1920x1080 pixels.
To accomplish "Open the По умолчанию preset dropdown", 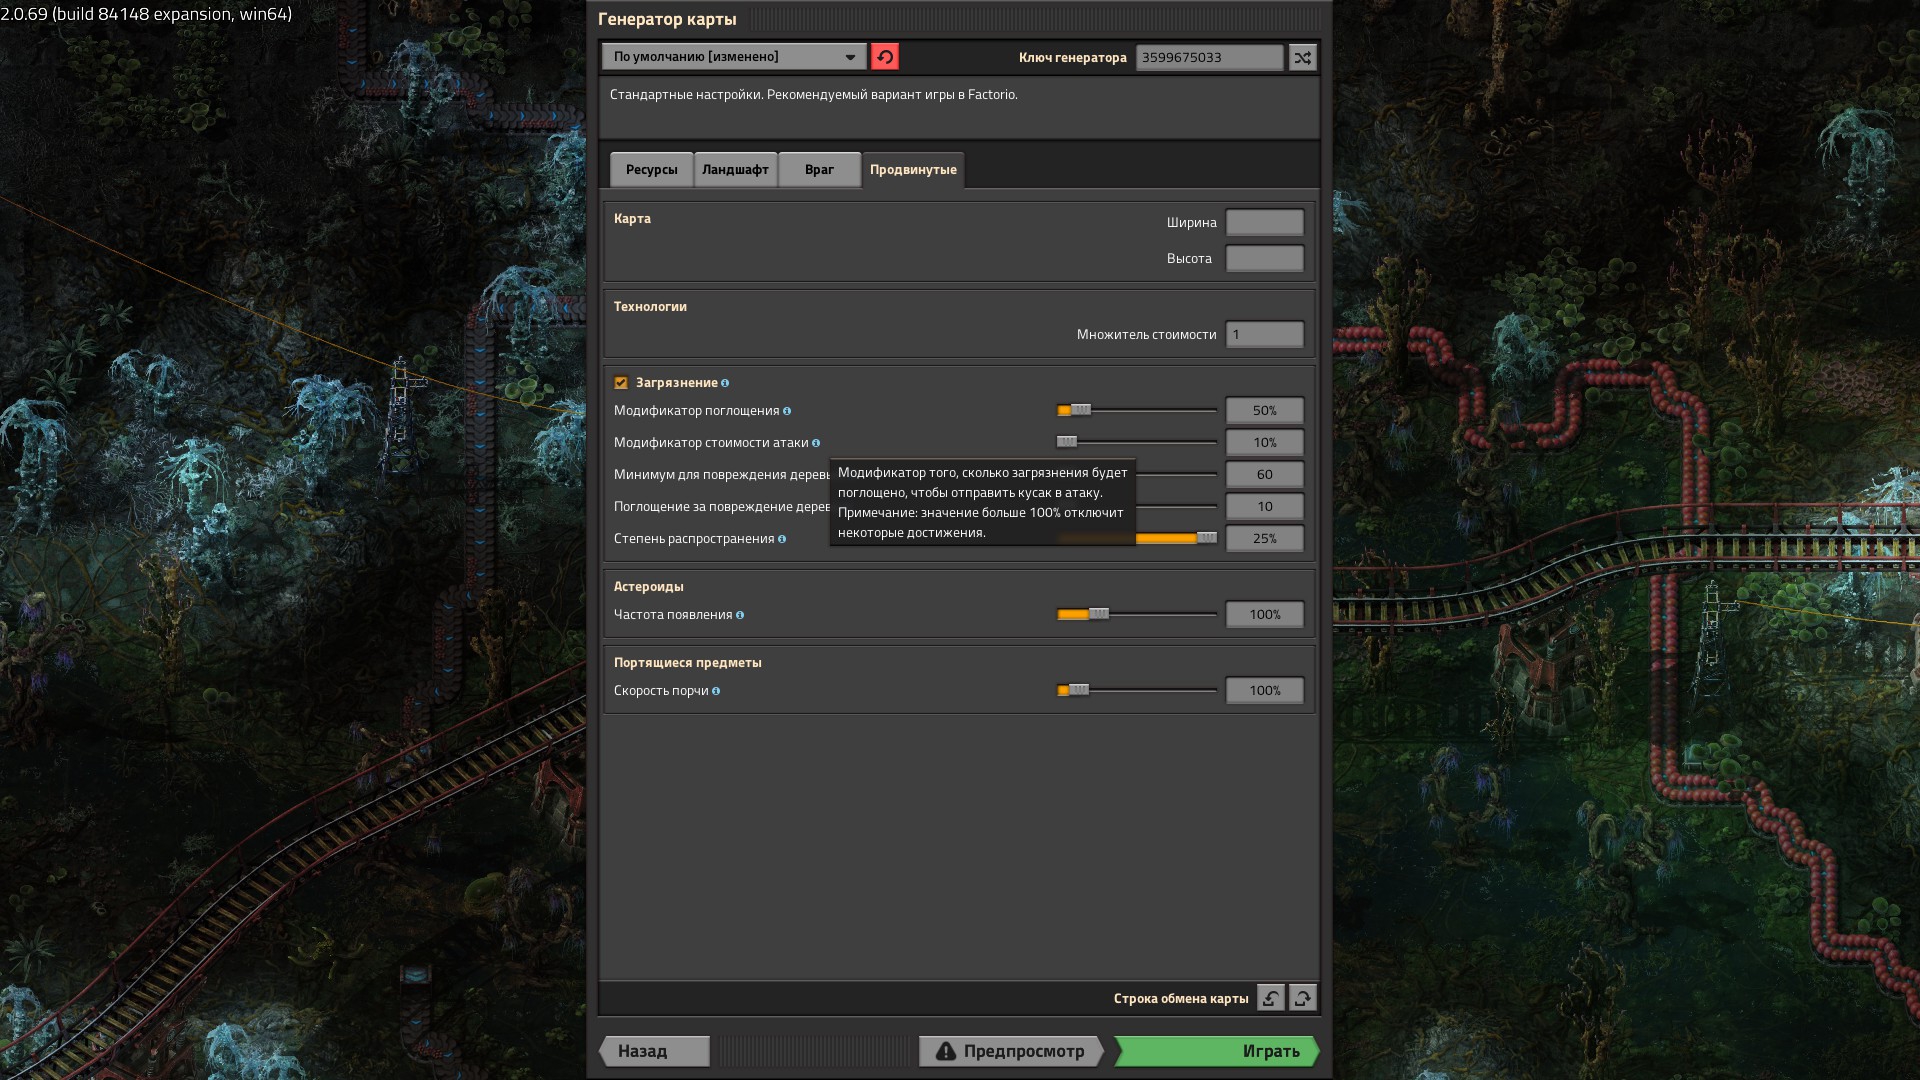I will click(x=734, y=57).
